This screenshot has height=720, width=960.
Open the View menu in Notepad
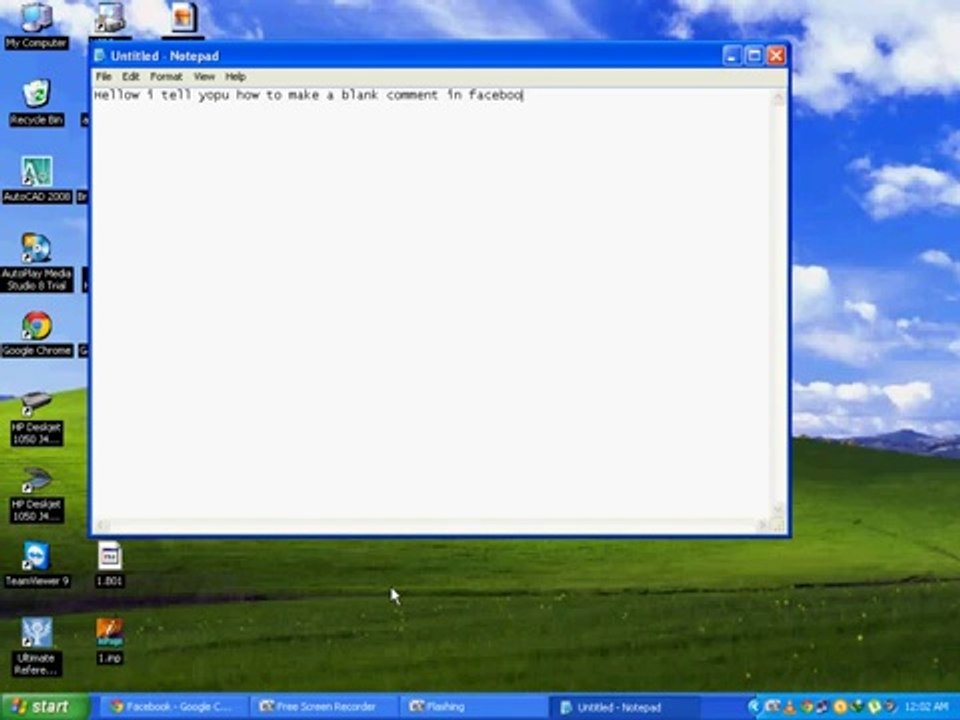(204, 77)
